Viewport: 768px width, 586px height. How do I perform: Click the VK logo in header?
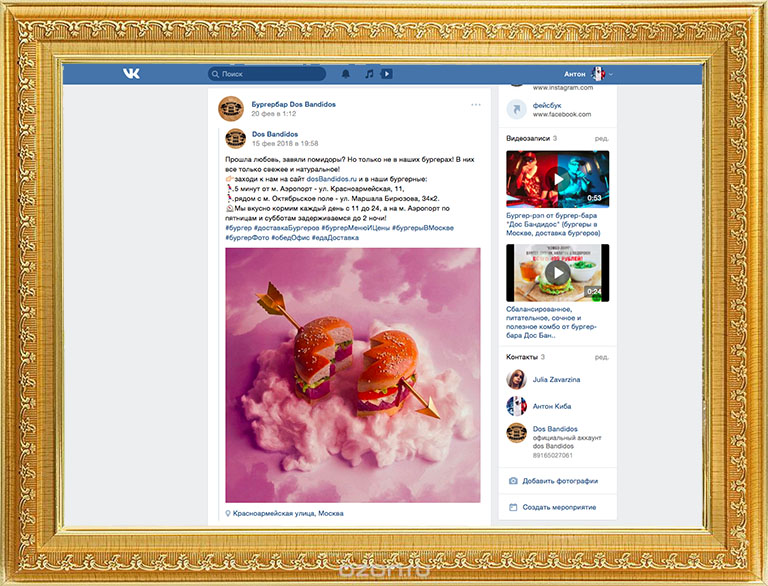click(x=131, y=74)
